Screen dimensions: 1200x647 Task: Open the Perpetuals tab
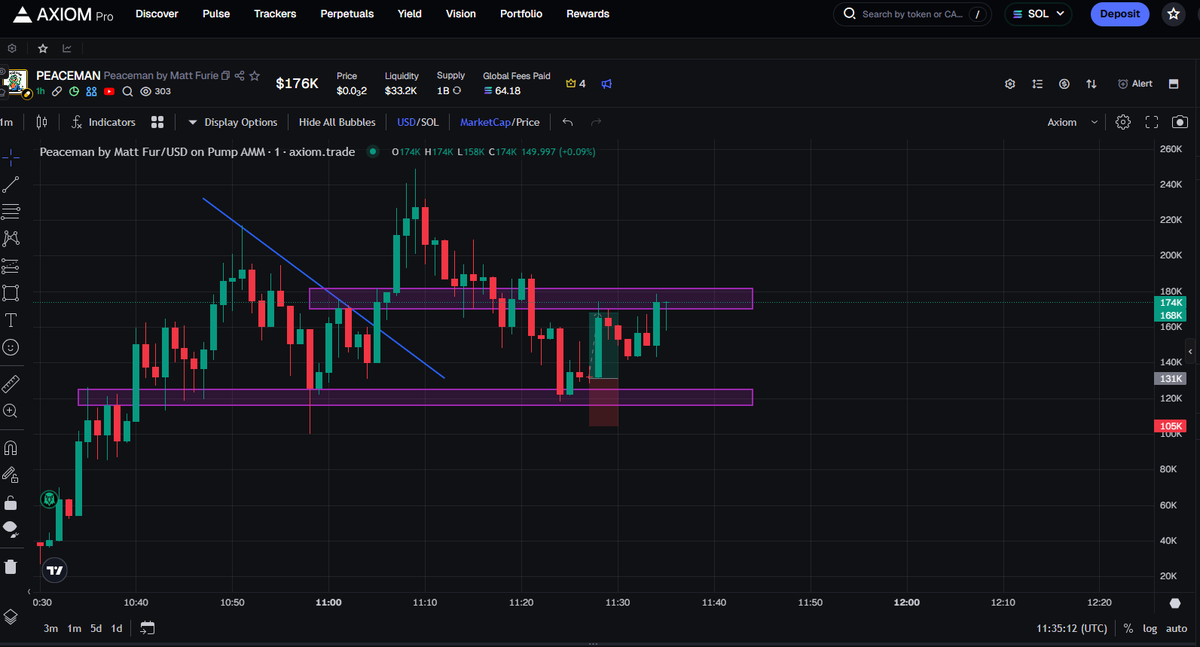[347, 14]
